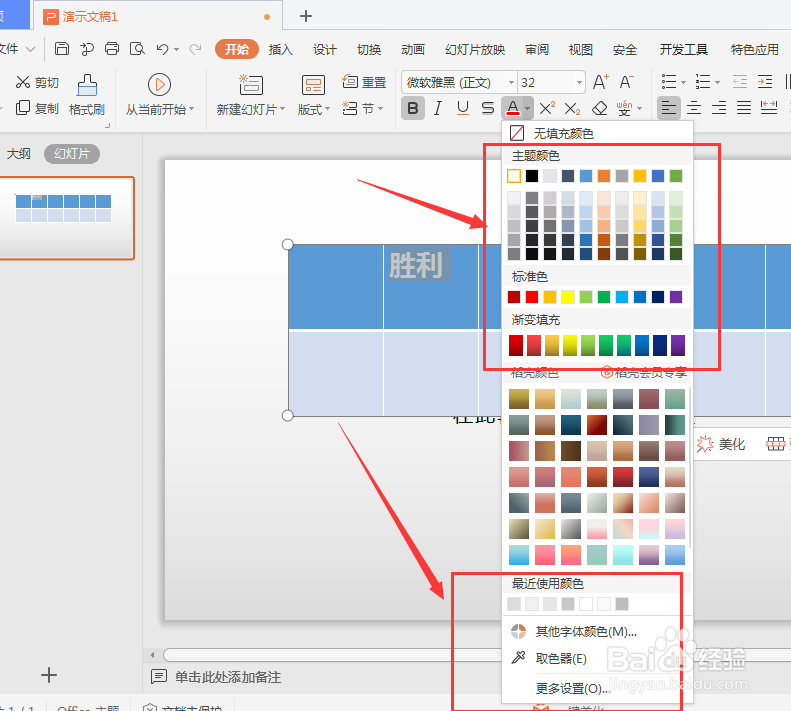Click the Beautify (美化) button
This screenshot has width=791, height=711.
pyautogui.click(x=720, y=444)
